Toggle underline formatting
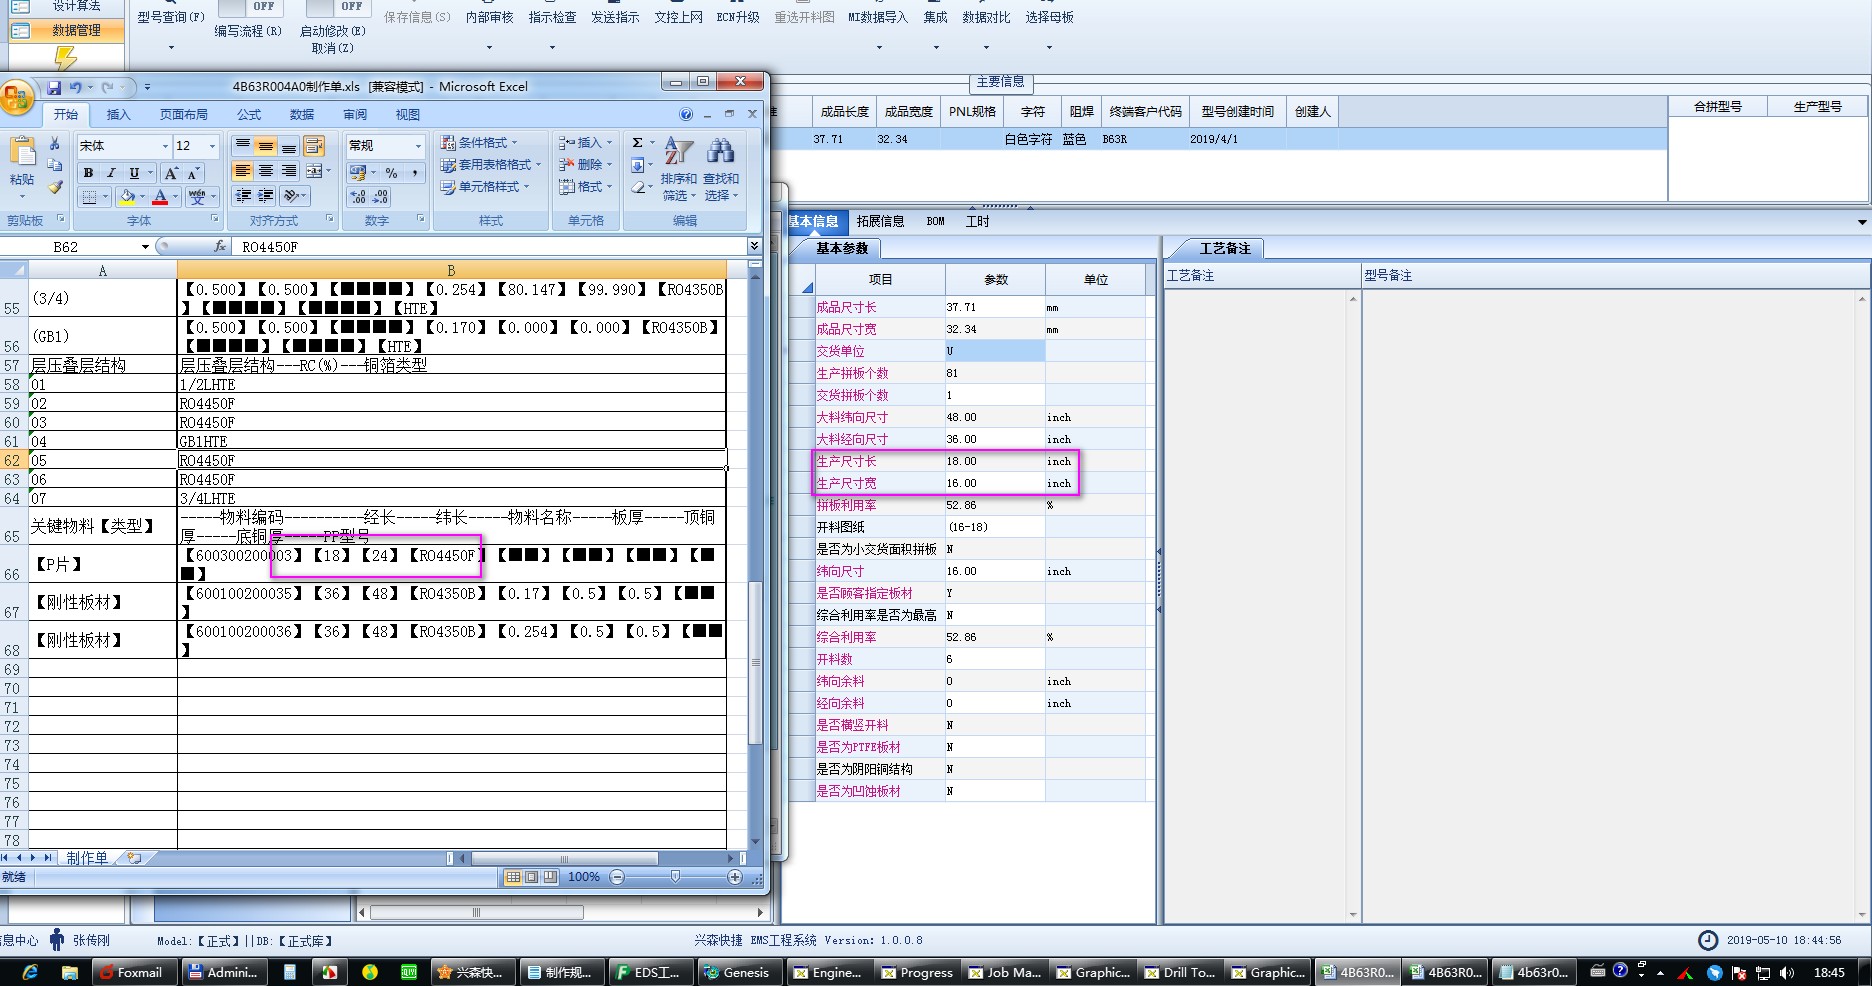Viewport: 1872px width, 986px height. [x=134, y=173]
